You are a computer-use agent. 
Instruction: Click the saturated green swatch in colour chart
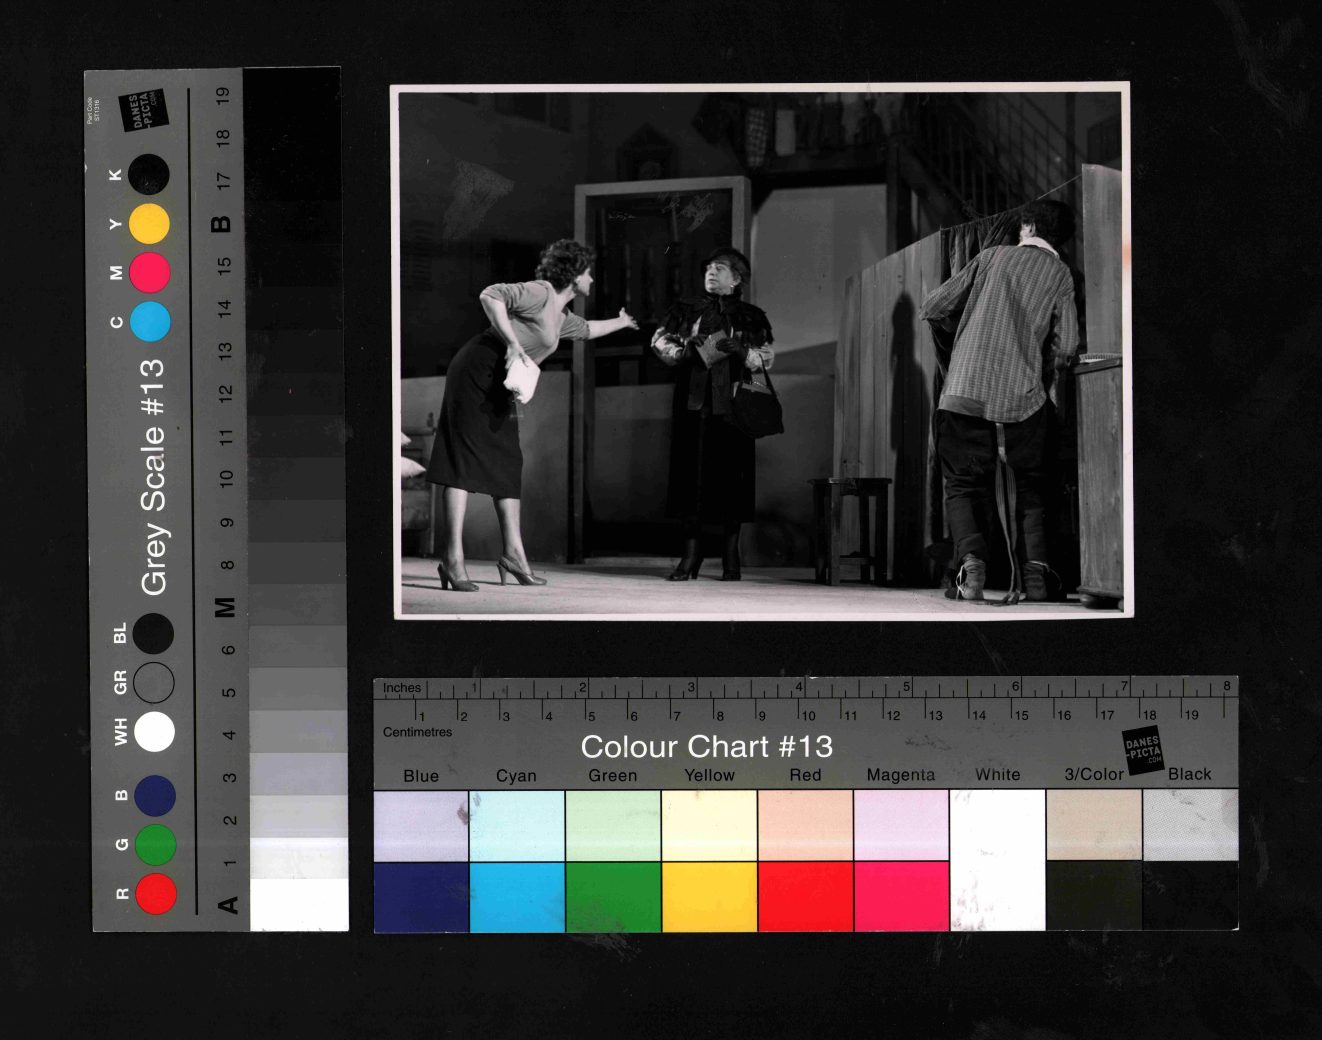tap(613, 896)
